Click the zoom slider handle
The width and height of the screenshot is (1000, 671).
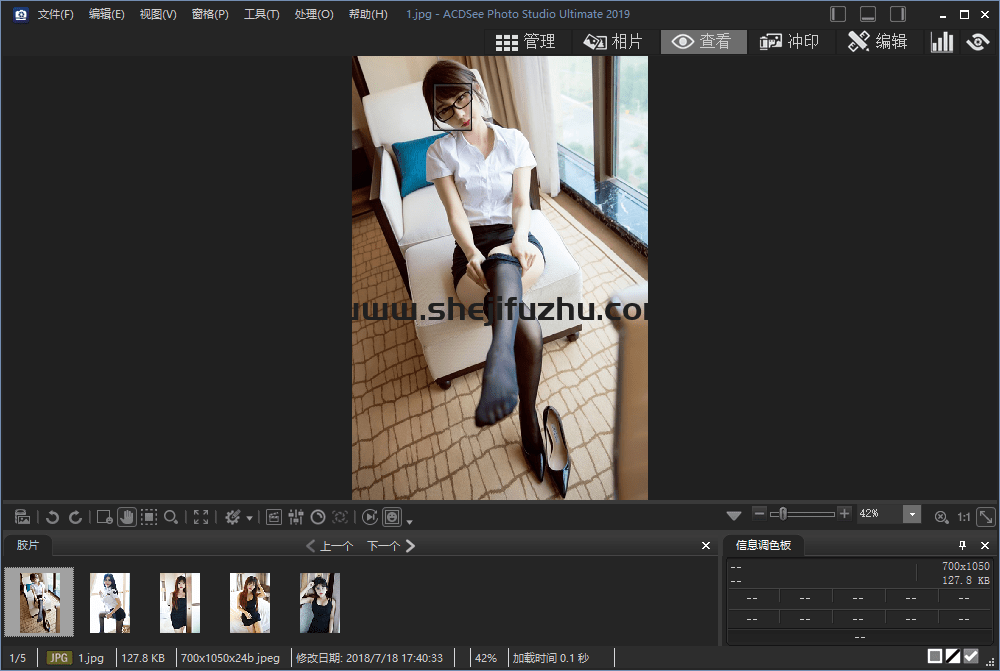pyautogui.click(x=783, y=513)
